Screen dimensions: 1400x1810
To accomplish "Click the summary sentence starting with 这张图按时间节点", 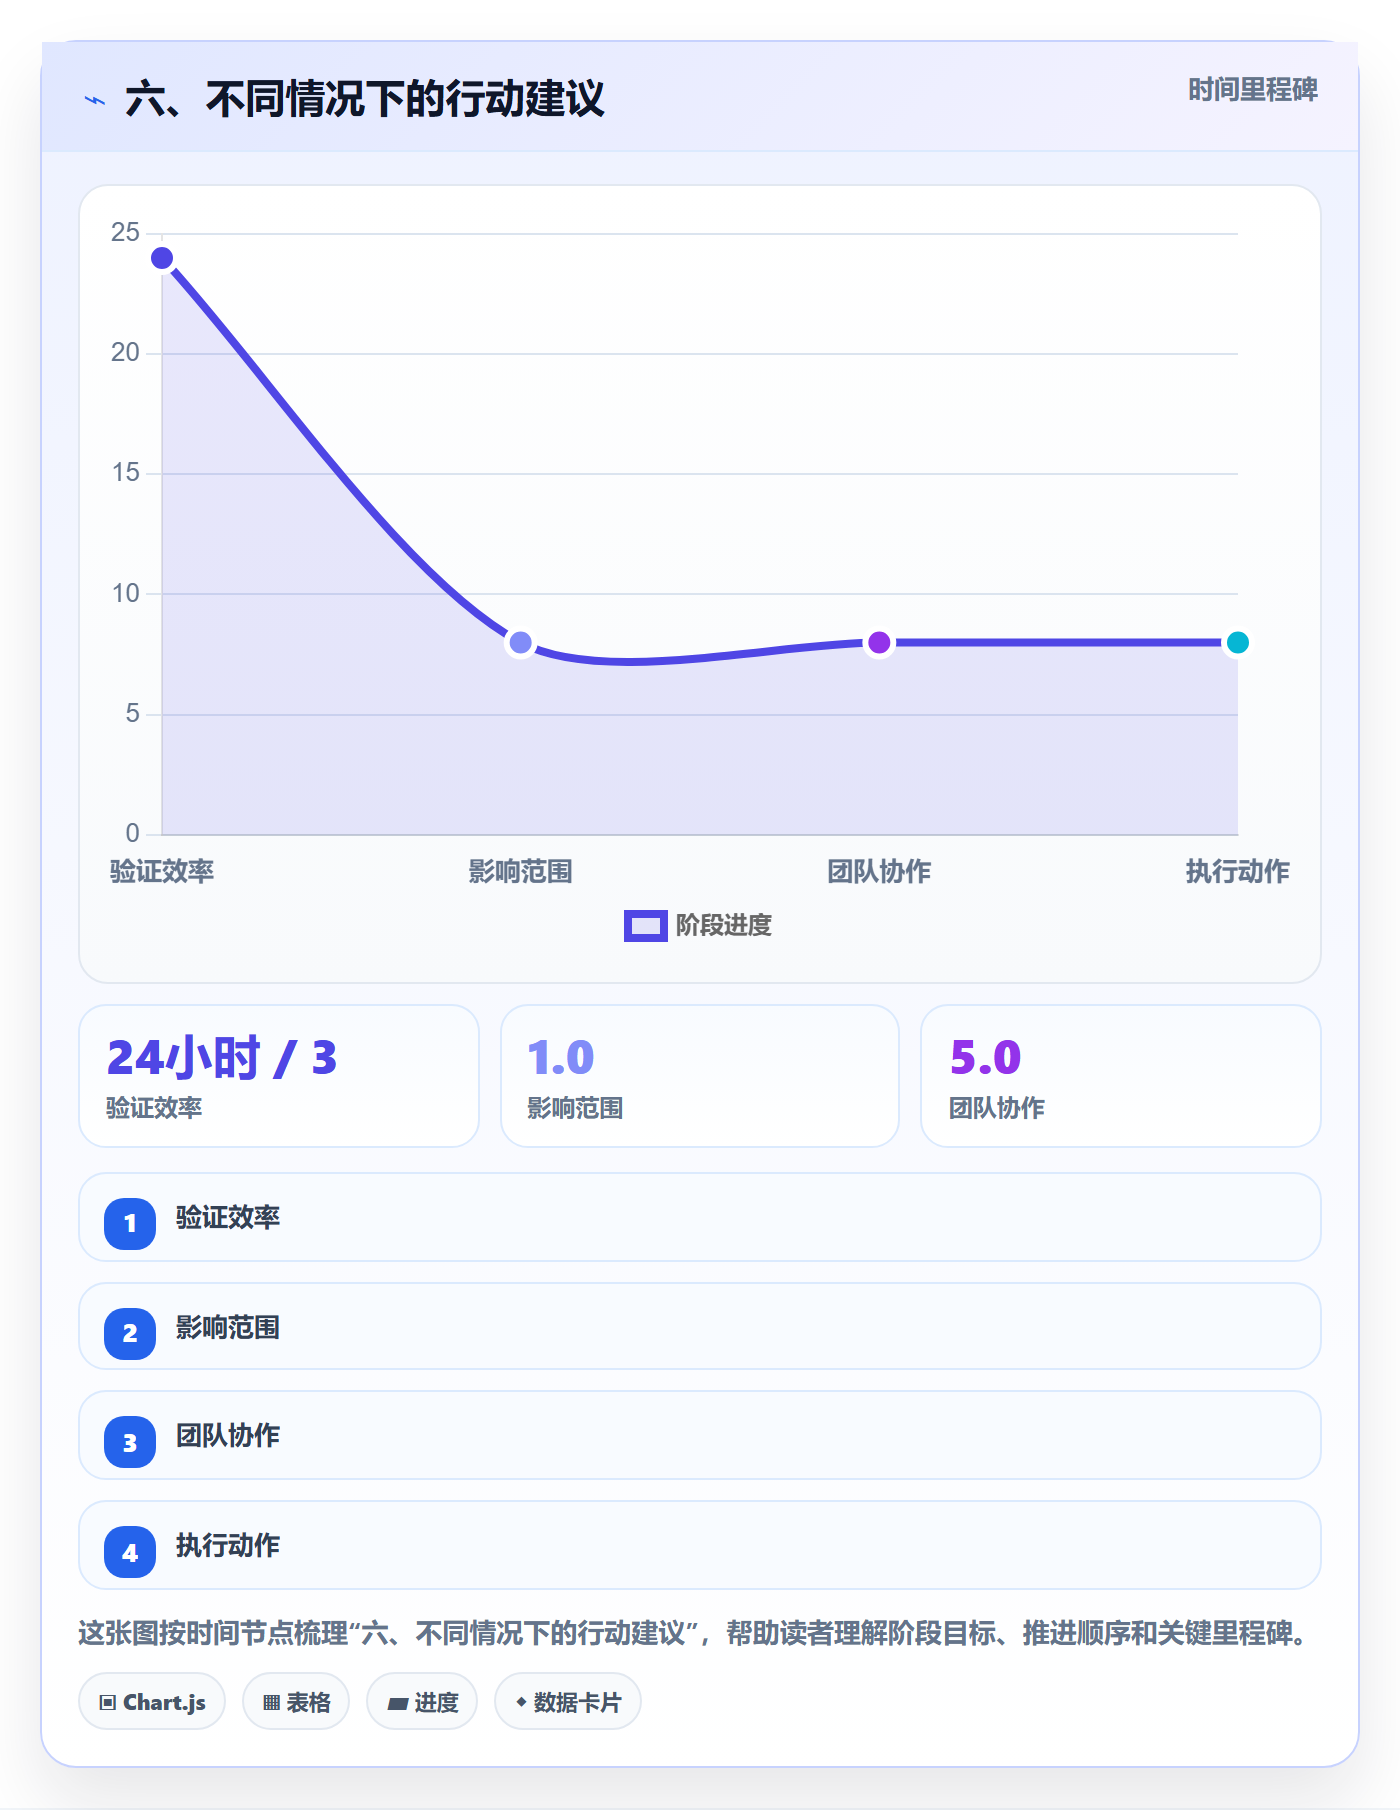I will (694, 1633).
